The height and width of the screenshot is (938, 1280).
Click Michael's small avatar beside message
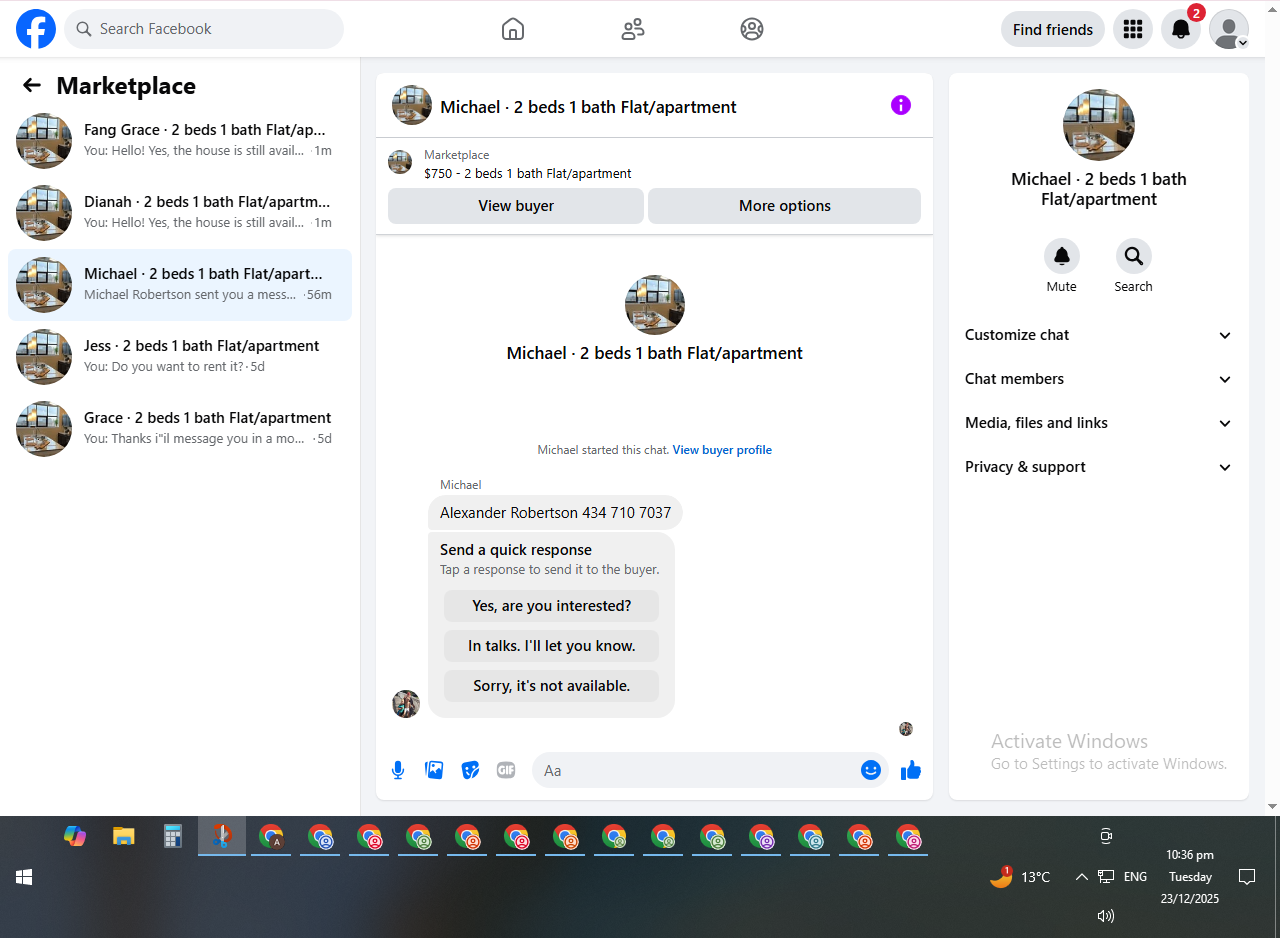coord(406,704)
